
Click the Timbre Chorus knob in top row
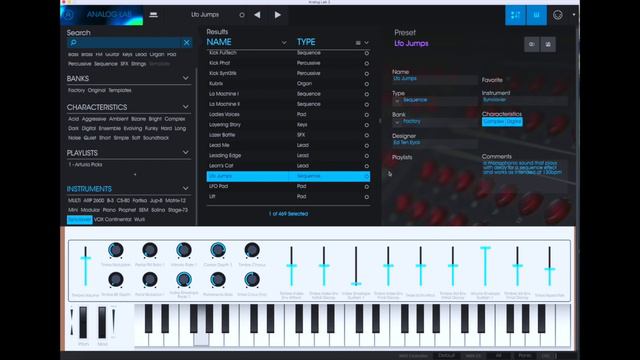click(252, 250)
